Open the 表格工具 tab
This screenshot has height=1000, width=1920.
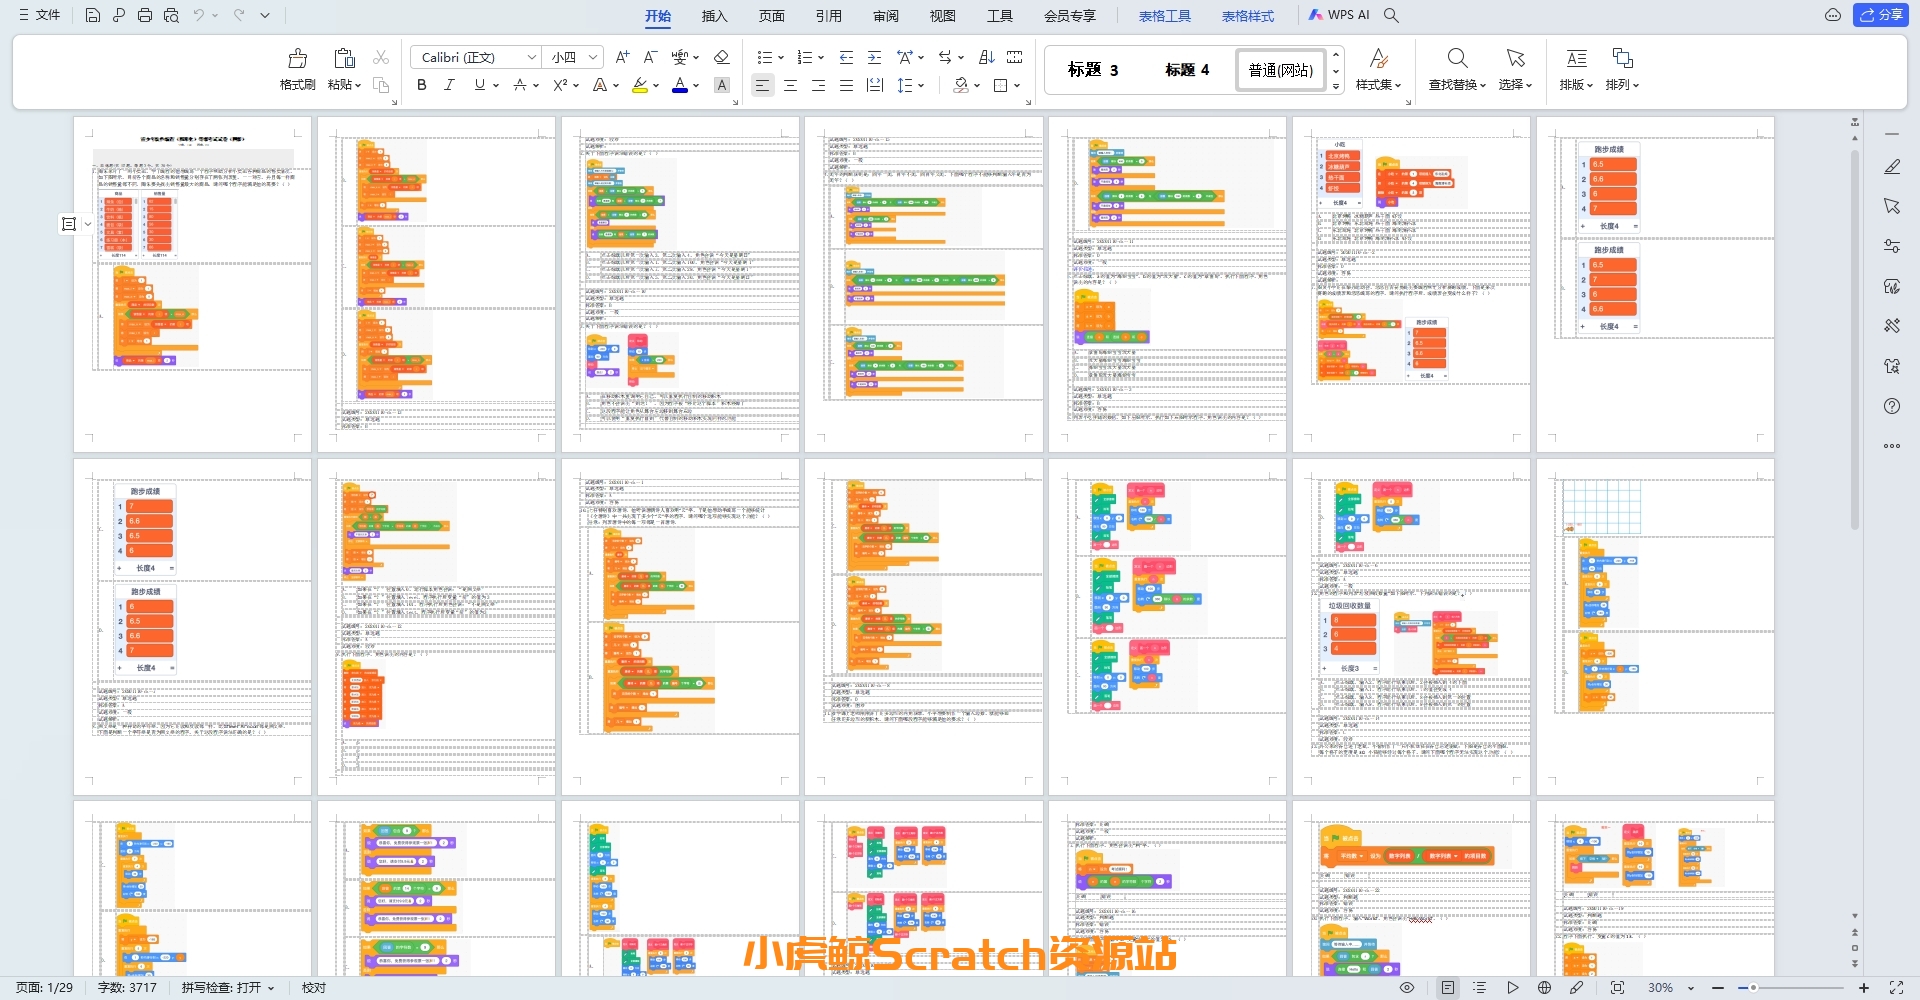pyautogui.click(x=1165, y=15)
